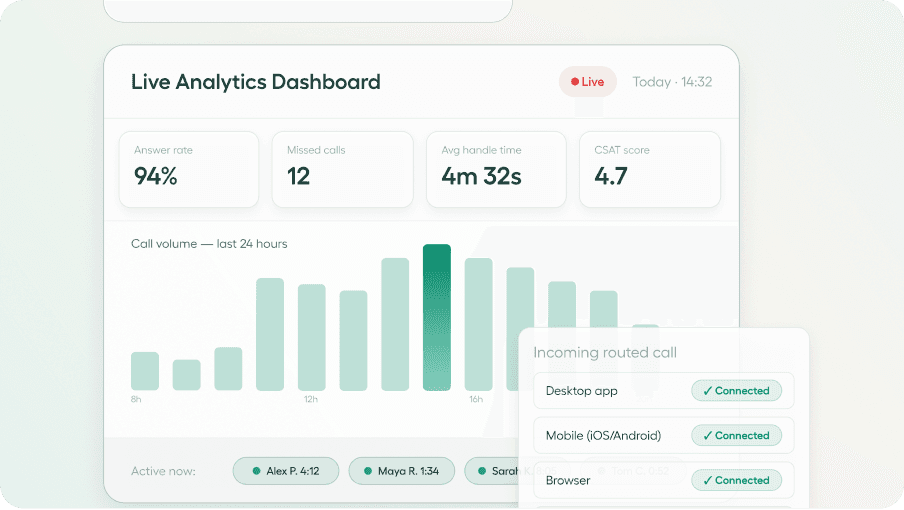Click the 12h axis label
The width and height of the screenshot is (904, 510).
coord(311,399)
